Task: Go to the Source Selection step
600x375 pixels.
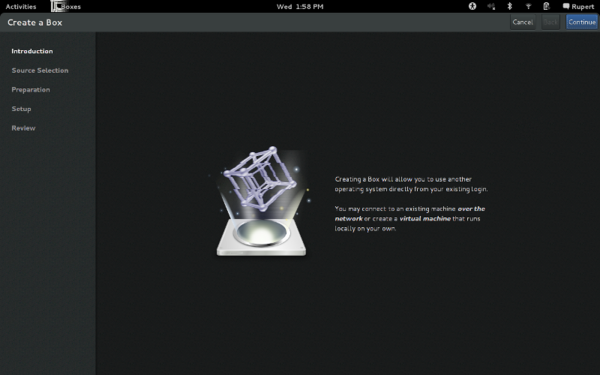Action: [x=40, y=70]
